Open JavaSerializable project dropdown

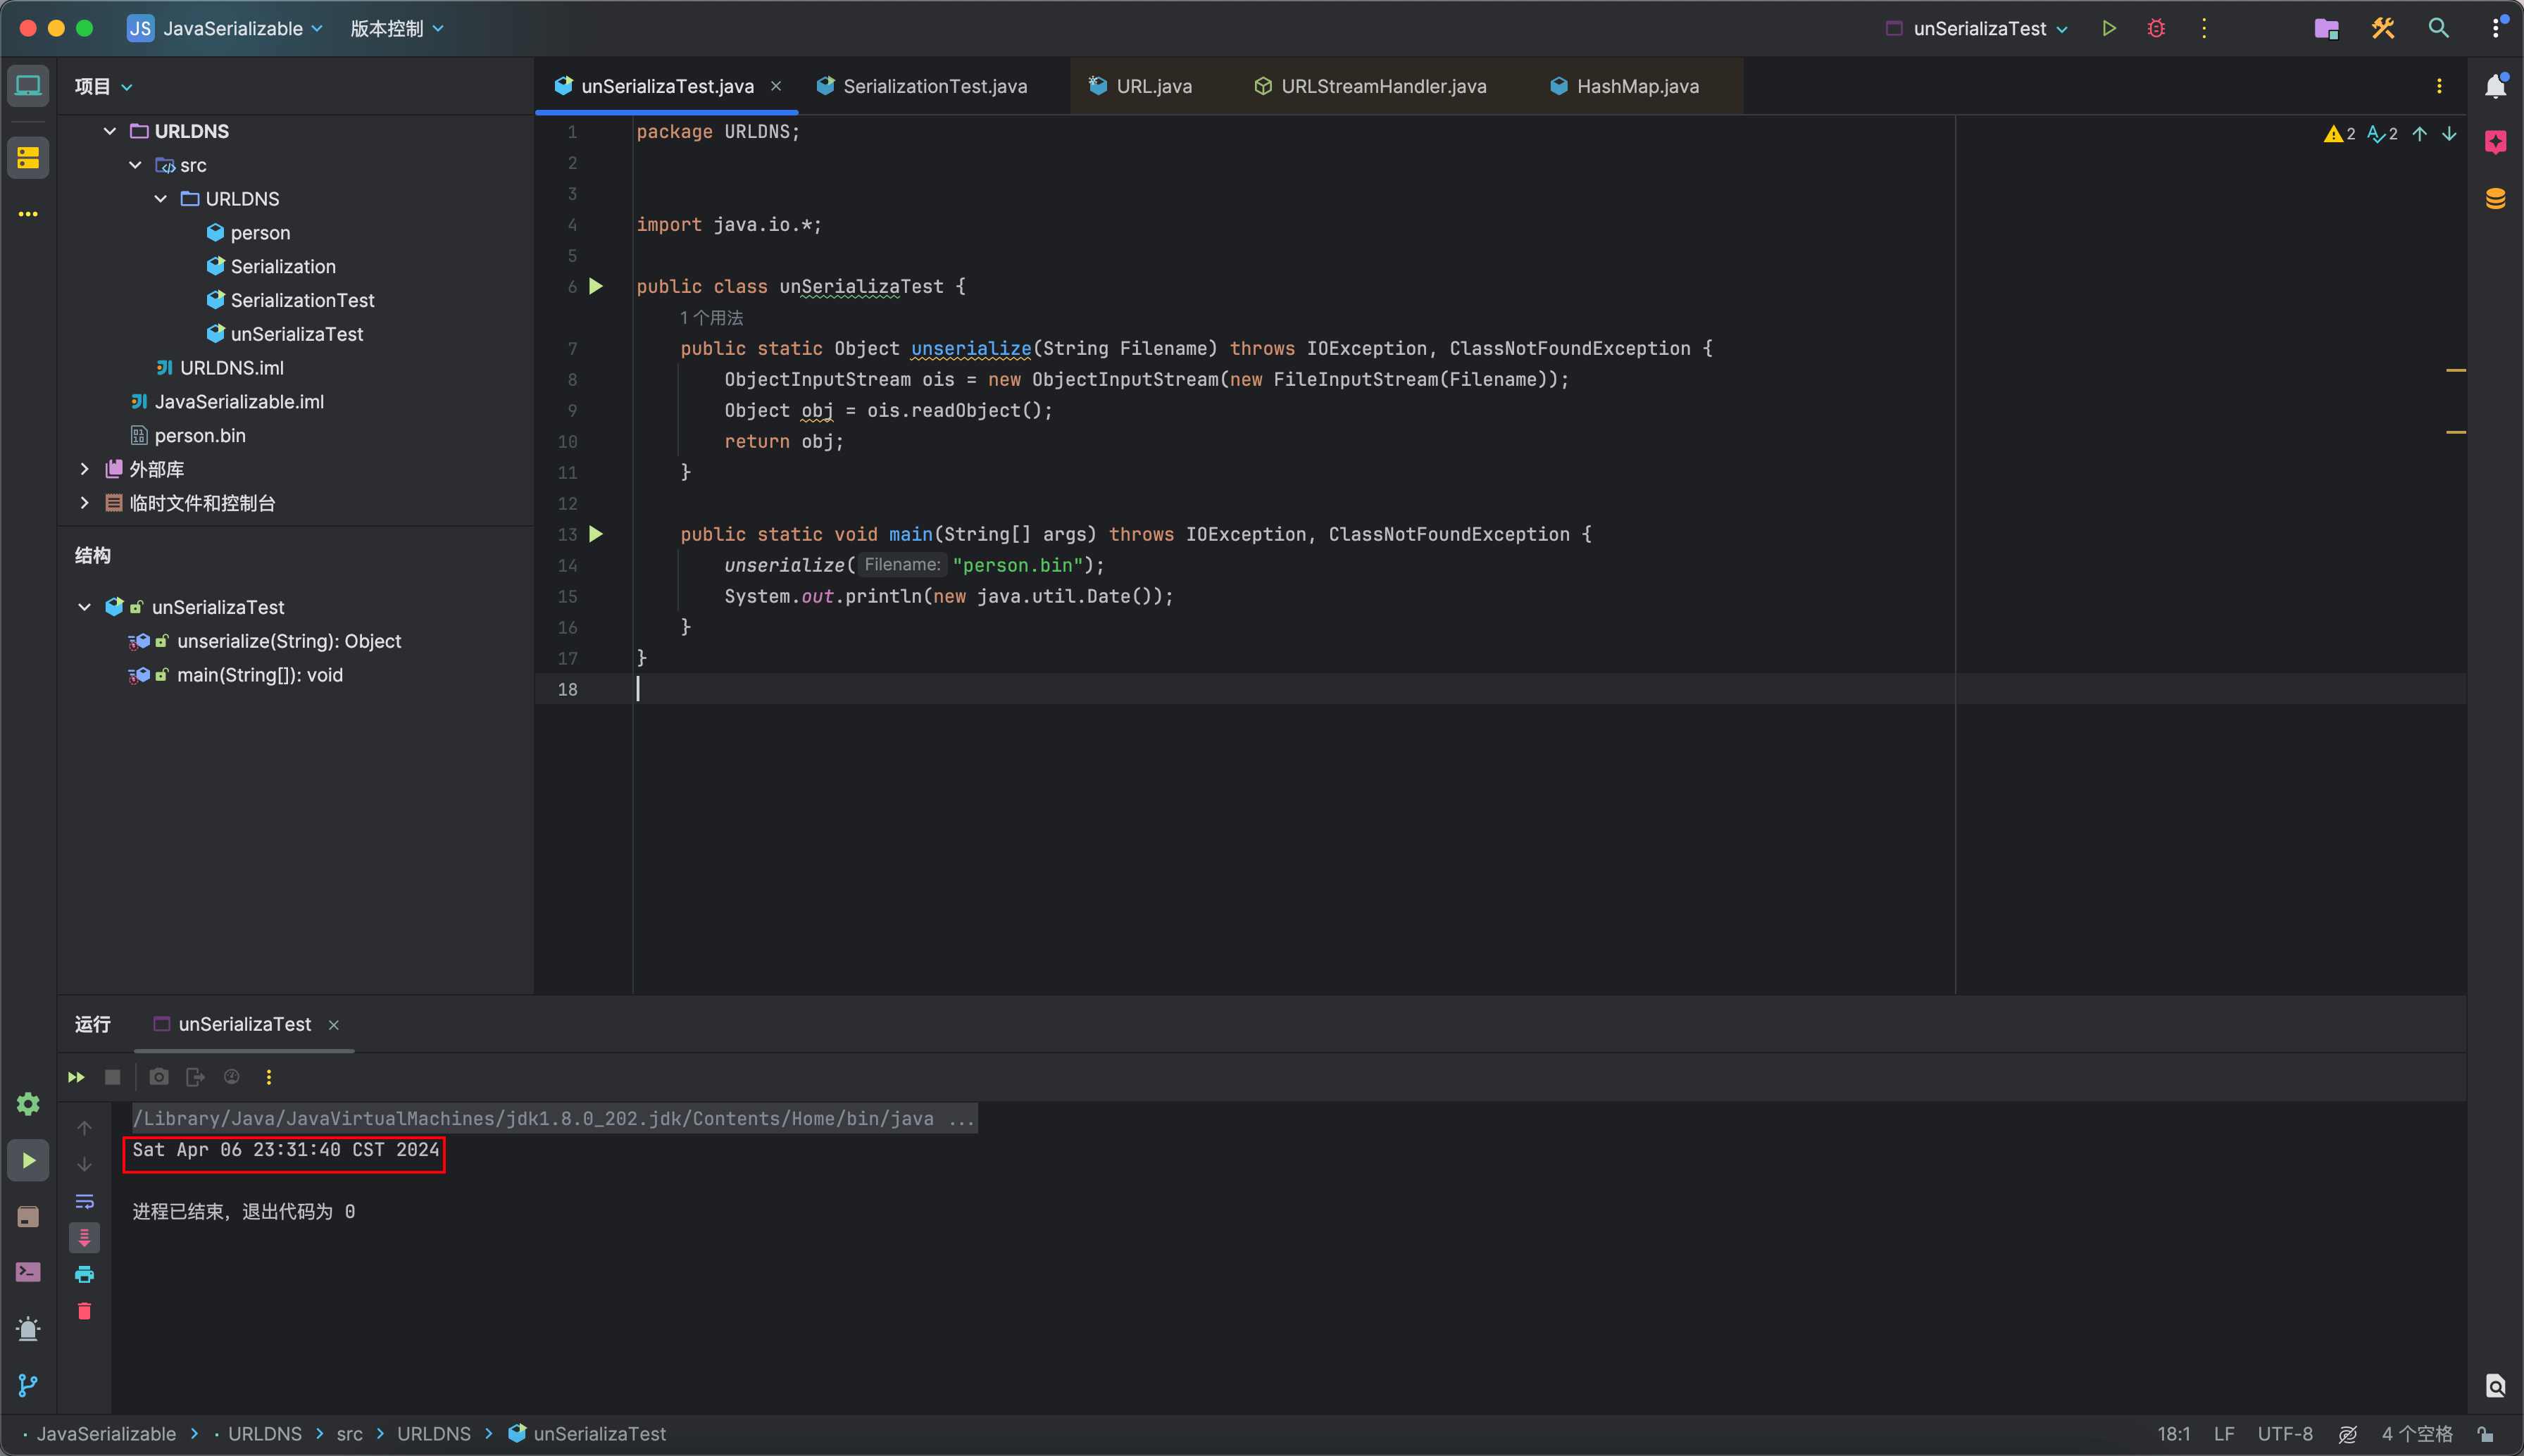click(225, 28)
